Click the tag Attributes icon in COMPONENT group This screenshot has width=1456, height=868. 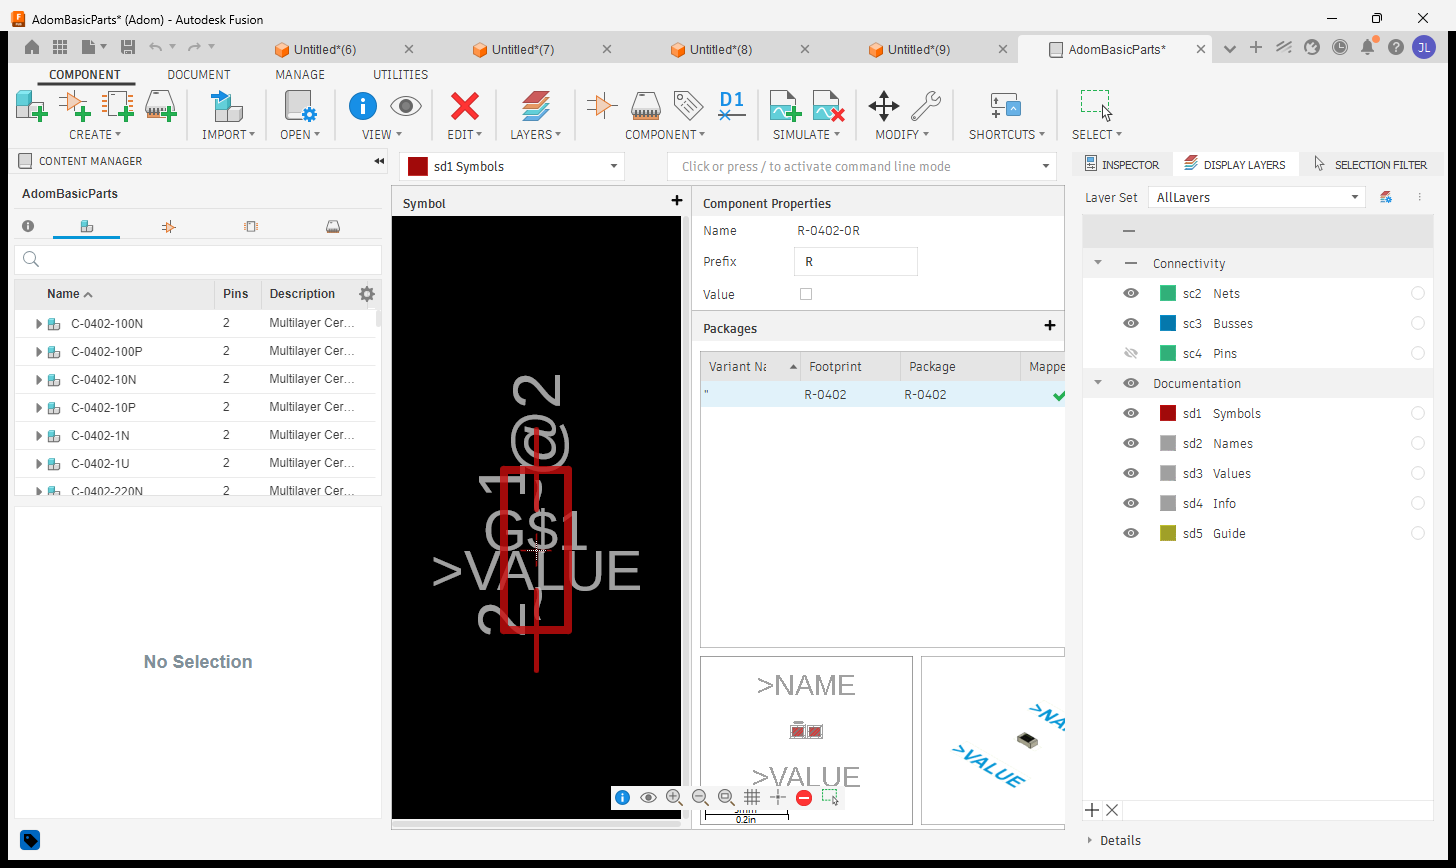688,105
